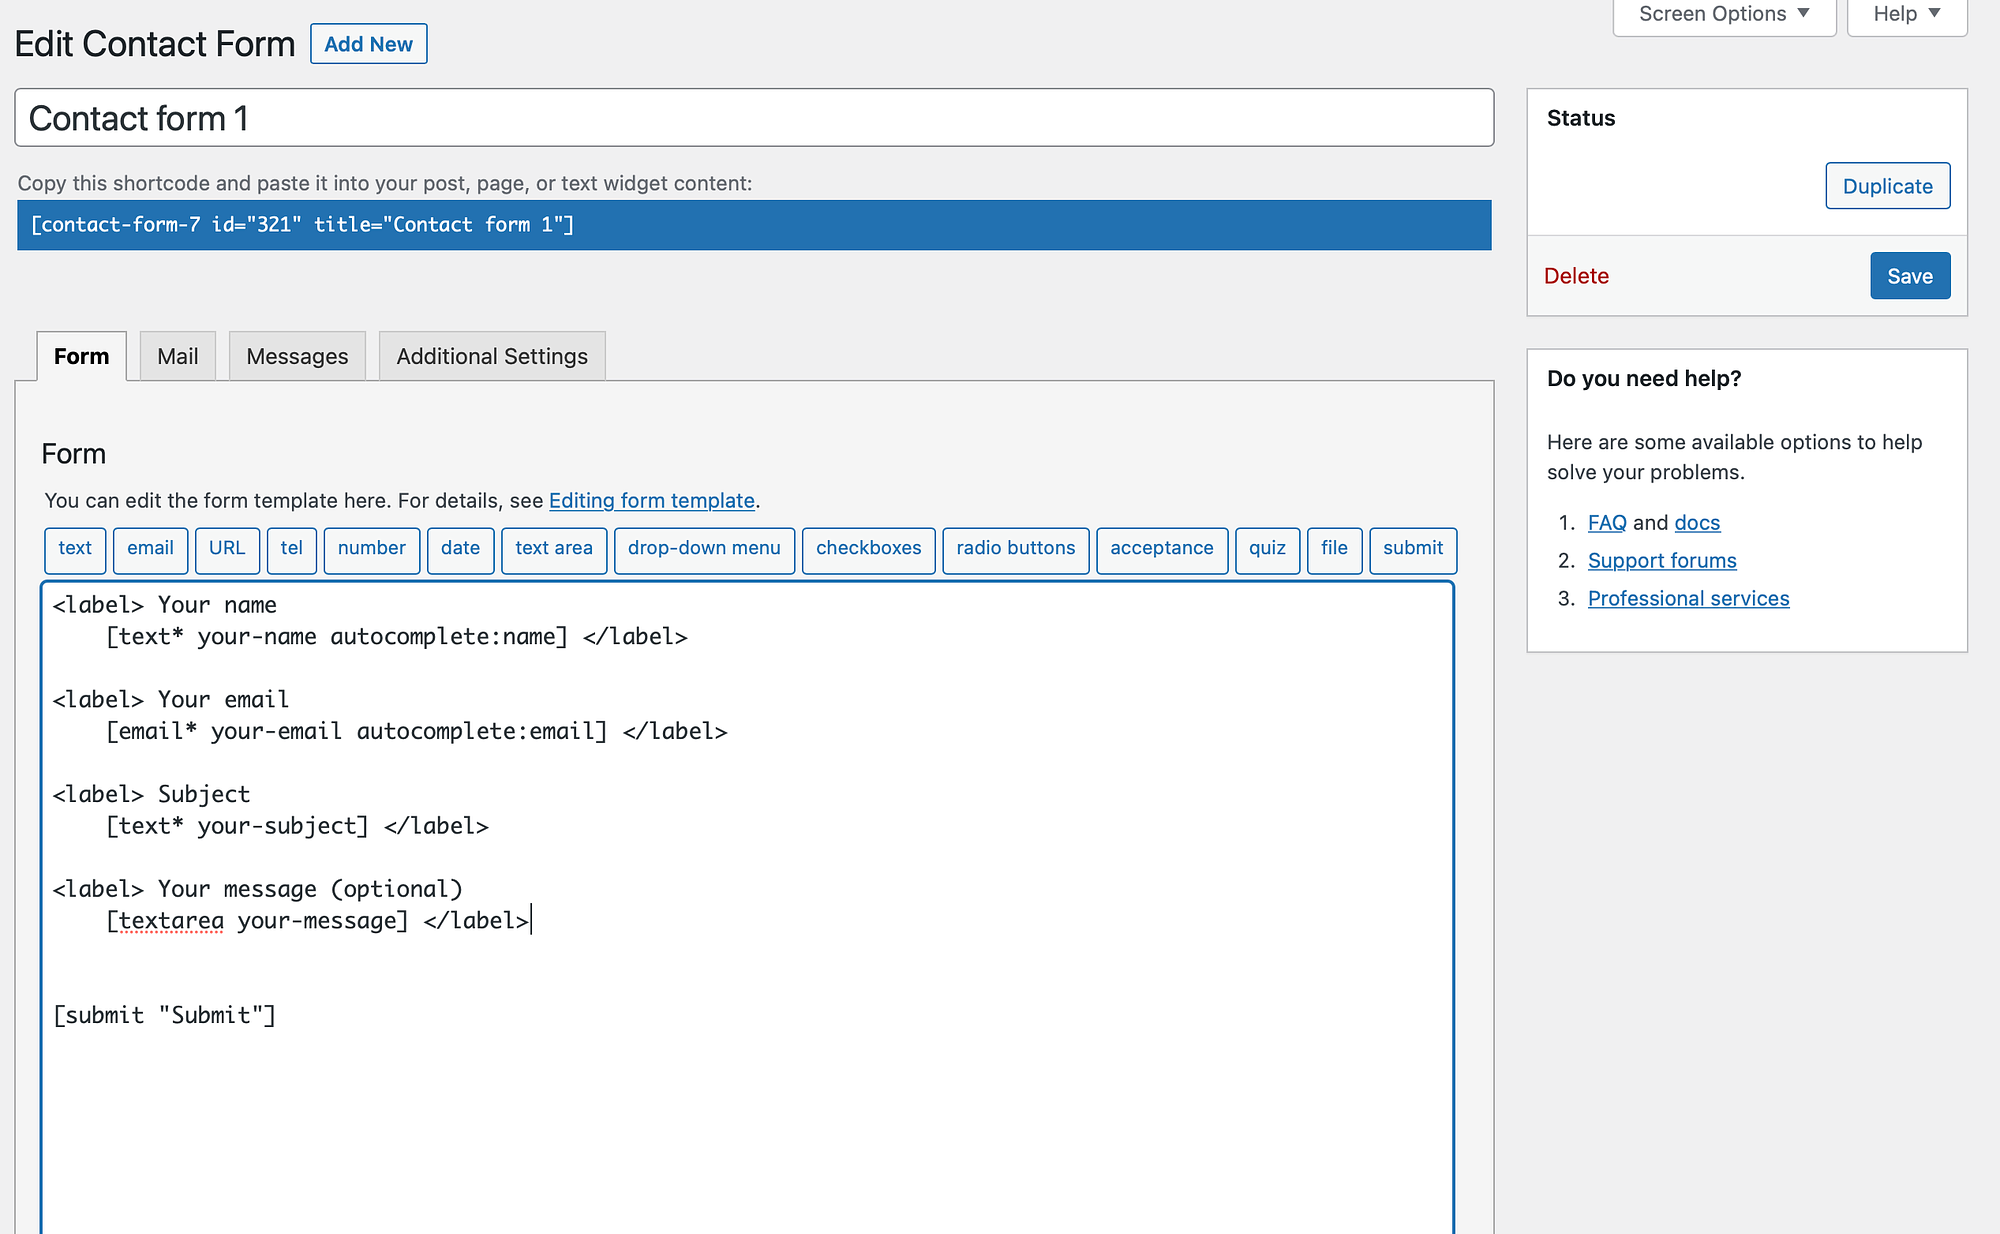Switch to the Messages tab
Screen dimensions: 2000x1234
pos(297,356)
